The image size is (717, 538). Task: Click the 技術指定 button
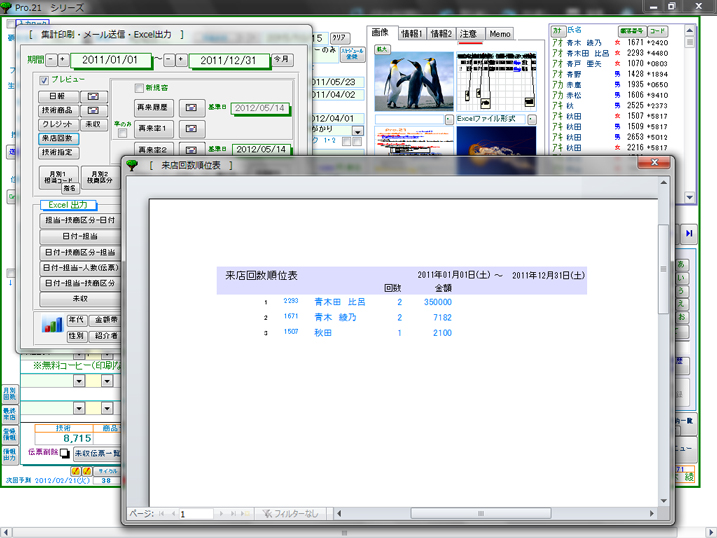tap(58, 153)
